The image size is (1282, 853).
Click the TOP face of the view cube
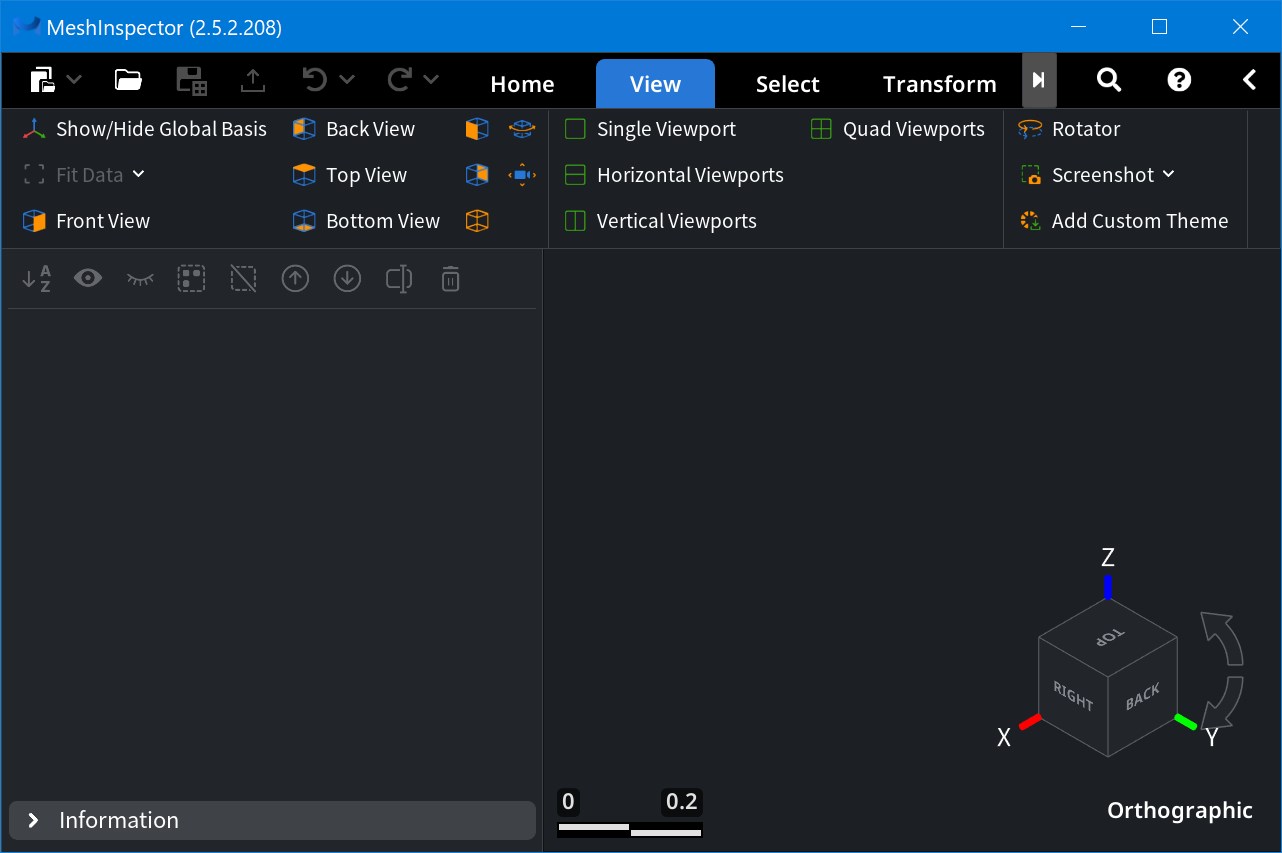click(1109, 636)
